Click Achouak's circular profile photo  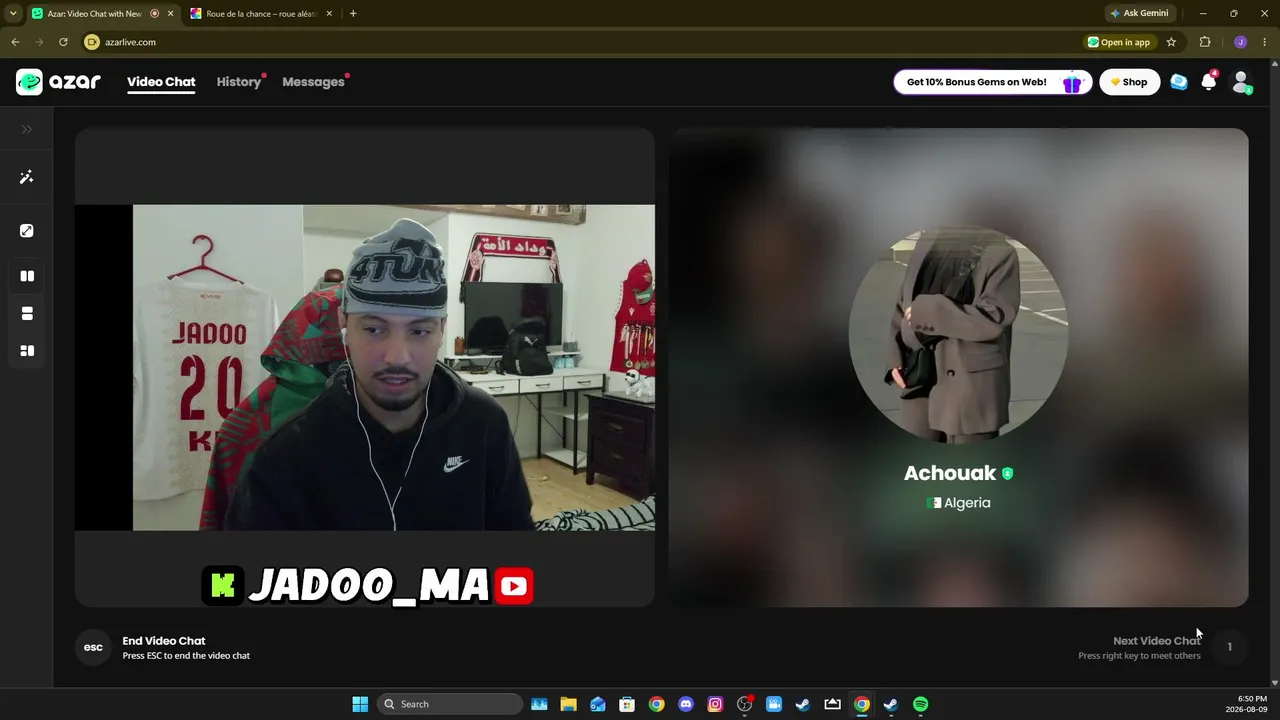point(958,333)
